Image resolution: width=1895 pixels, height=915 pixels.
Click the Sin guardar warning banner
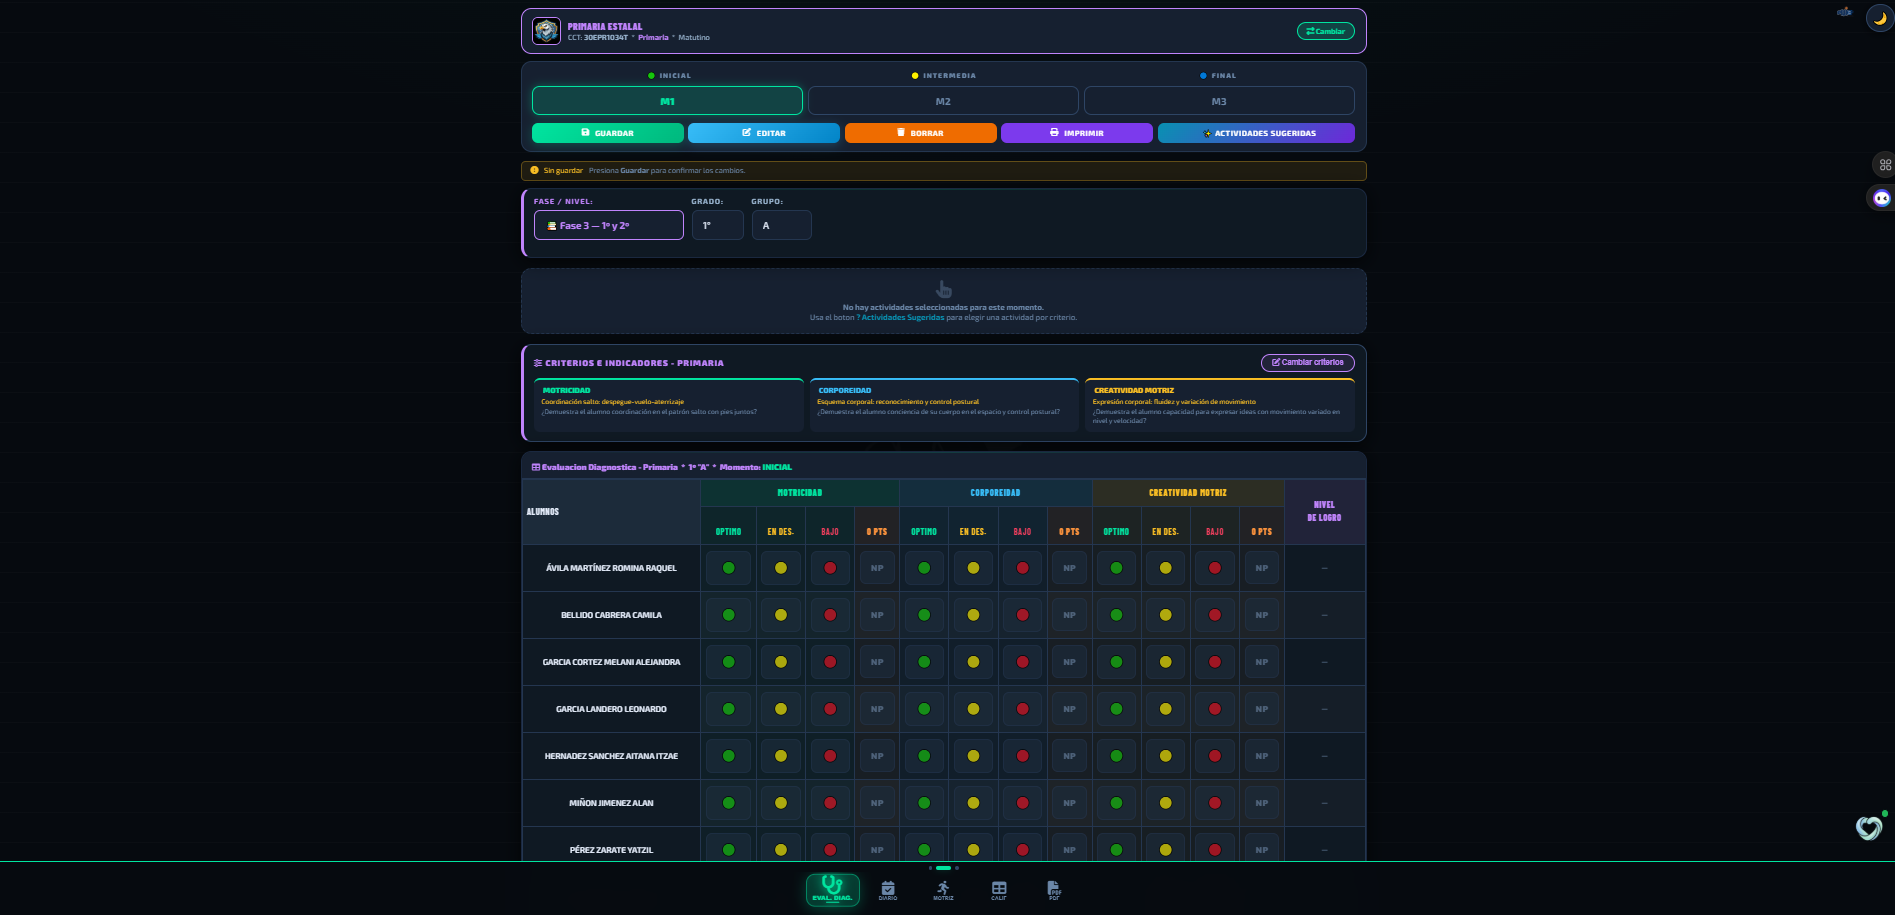pyautogui.click(x=943, y=171)
